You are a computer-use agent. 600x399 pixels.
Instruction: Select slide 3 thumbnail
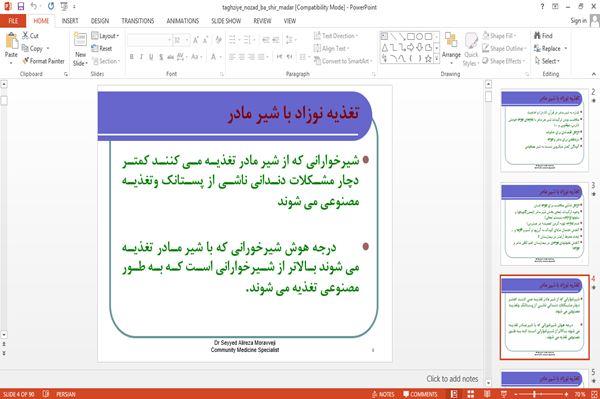coord(544,224)
